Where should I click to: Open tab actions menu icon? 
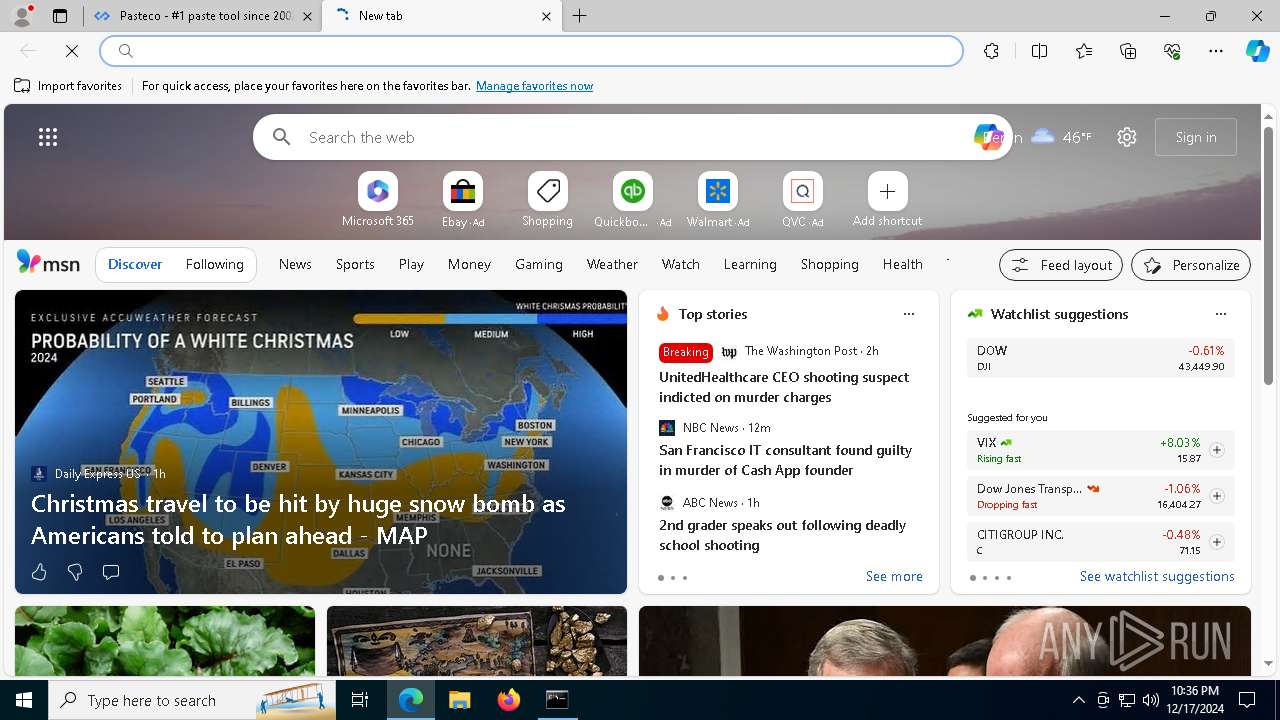tap(60, 16)
